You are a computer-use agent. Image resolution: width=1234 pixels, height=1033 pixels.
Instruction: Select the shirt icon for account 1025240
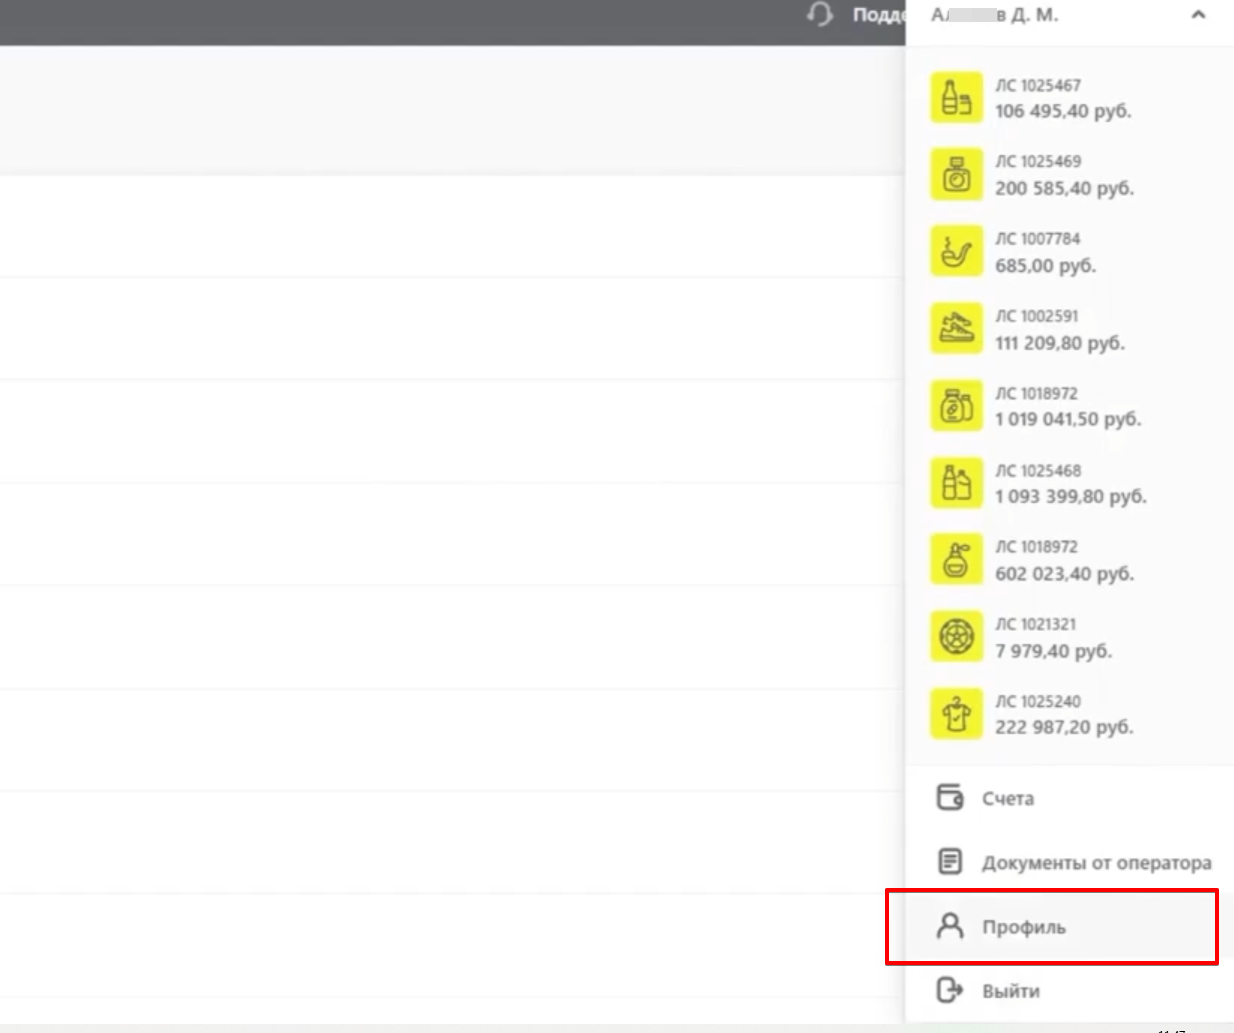coord(957,713)
